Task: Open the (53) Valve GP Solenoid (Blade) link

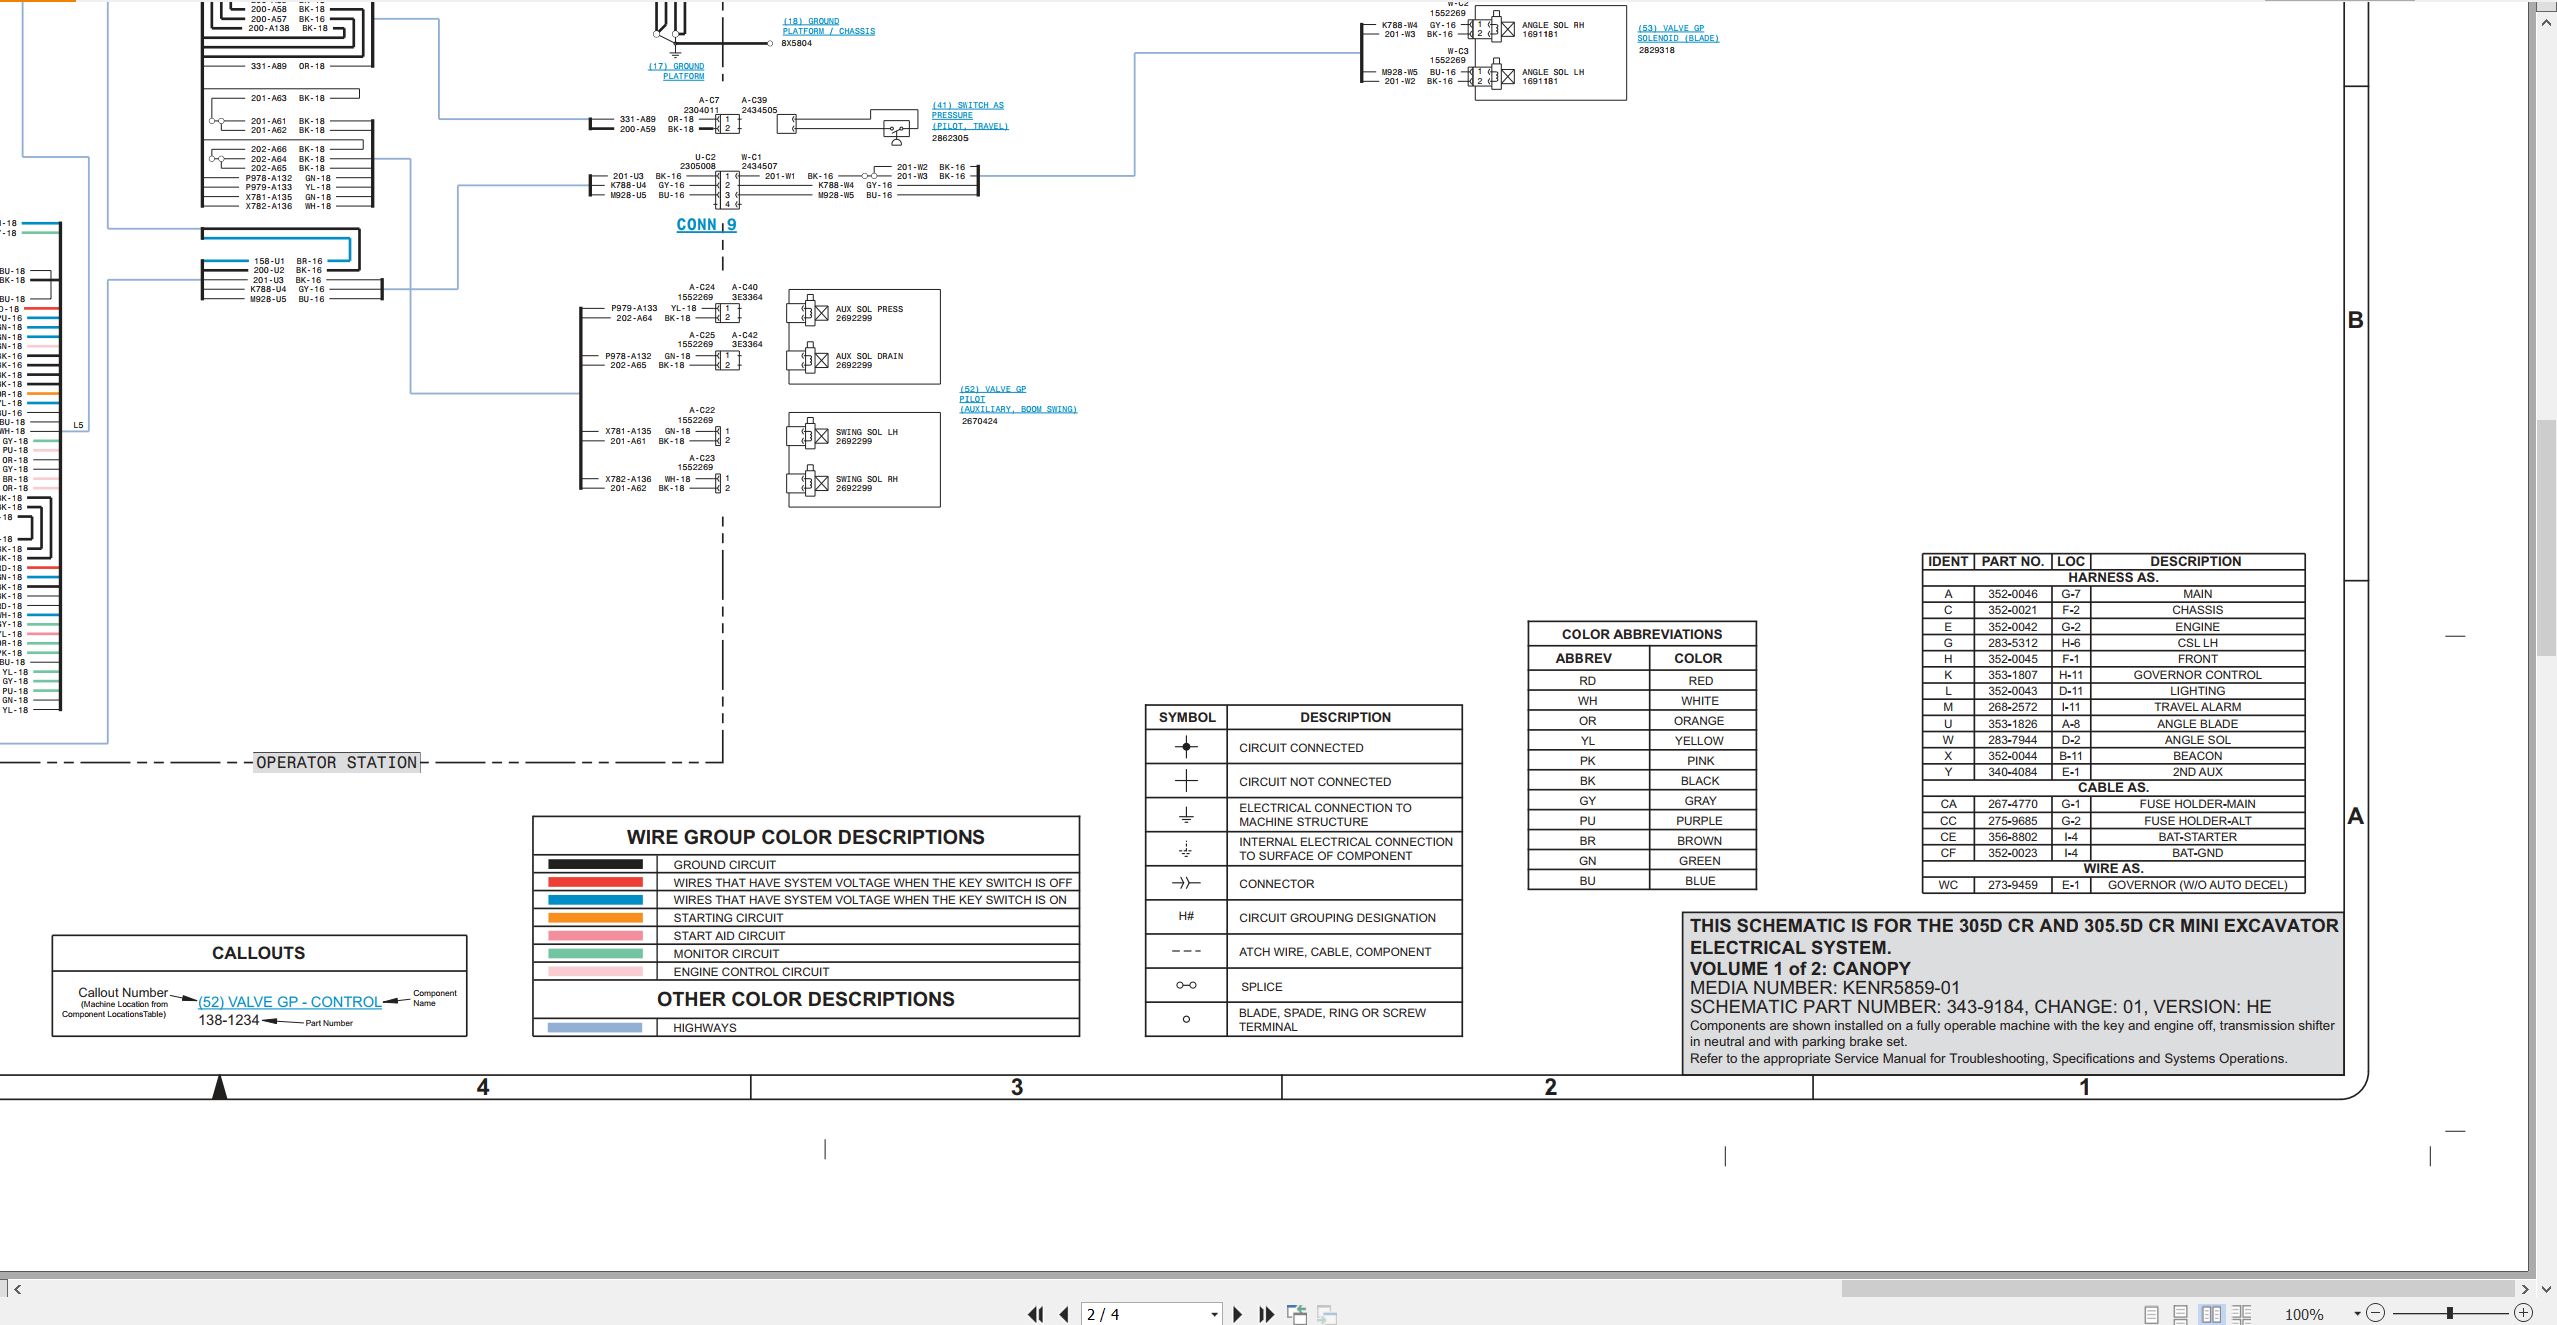Action: click(x=1677, y=33)
